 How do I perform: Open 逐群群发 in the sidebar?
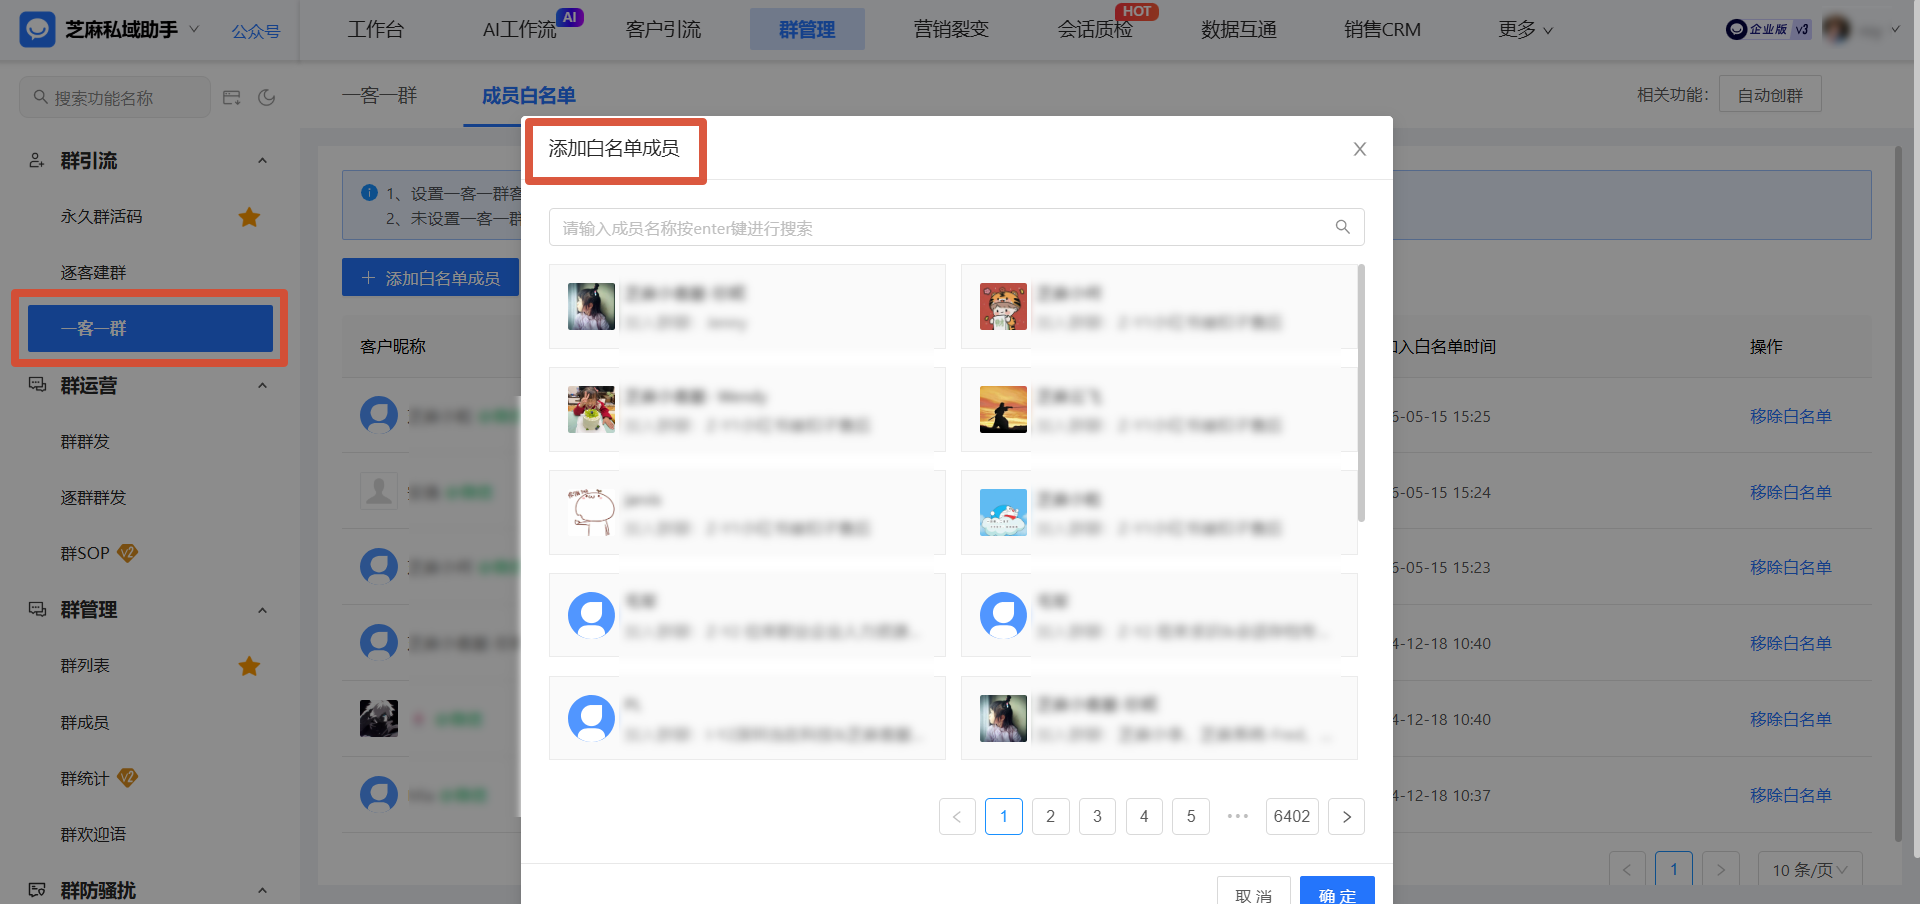click(x=93, y=497)
